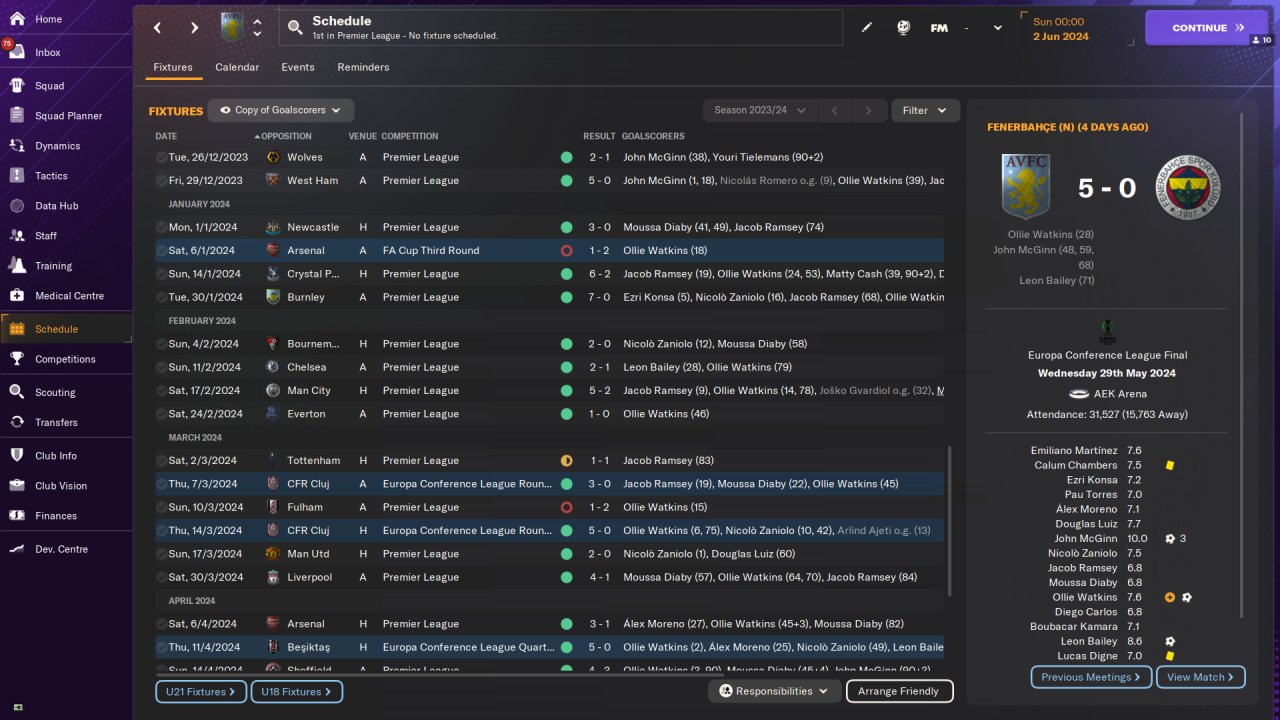Image resolution: width=1280 pixels, height=720 pixels.
Task: Open the Club Info shield icon
Action: (17, 456)
